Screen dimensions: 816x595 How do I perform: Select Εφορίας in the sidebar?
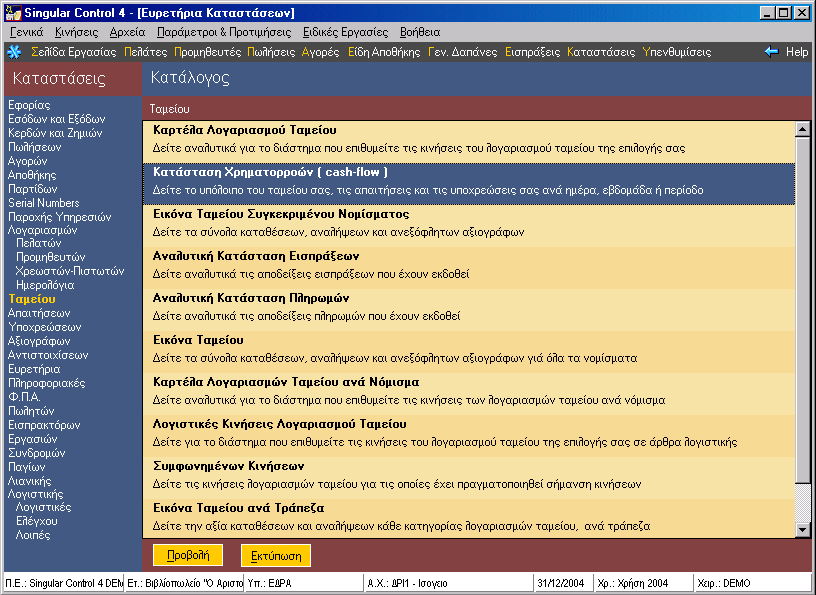[29, 105]
